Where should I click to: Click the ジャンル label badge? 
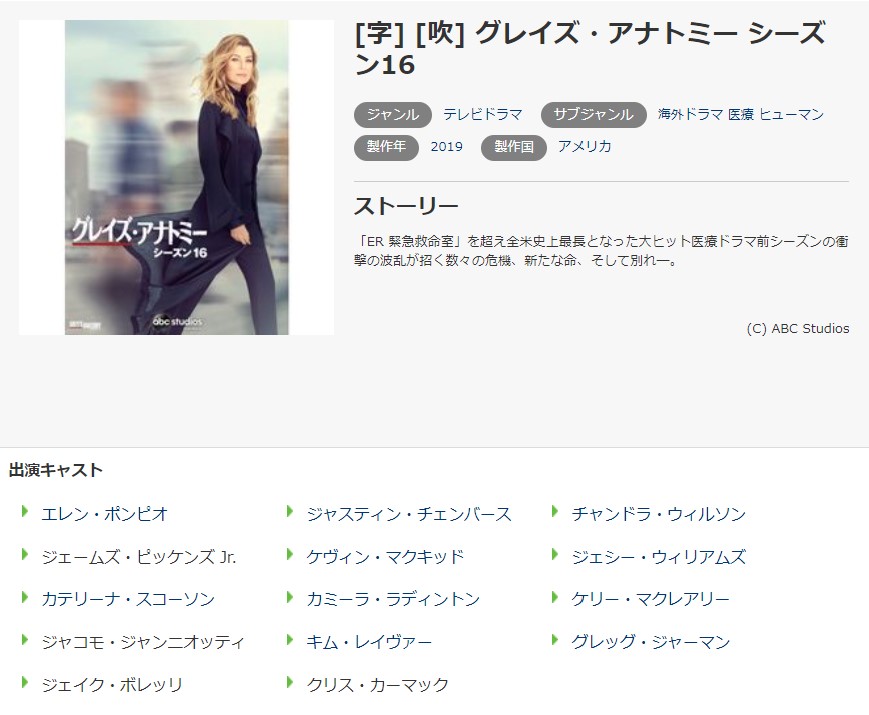(x=392, y=115)
